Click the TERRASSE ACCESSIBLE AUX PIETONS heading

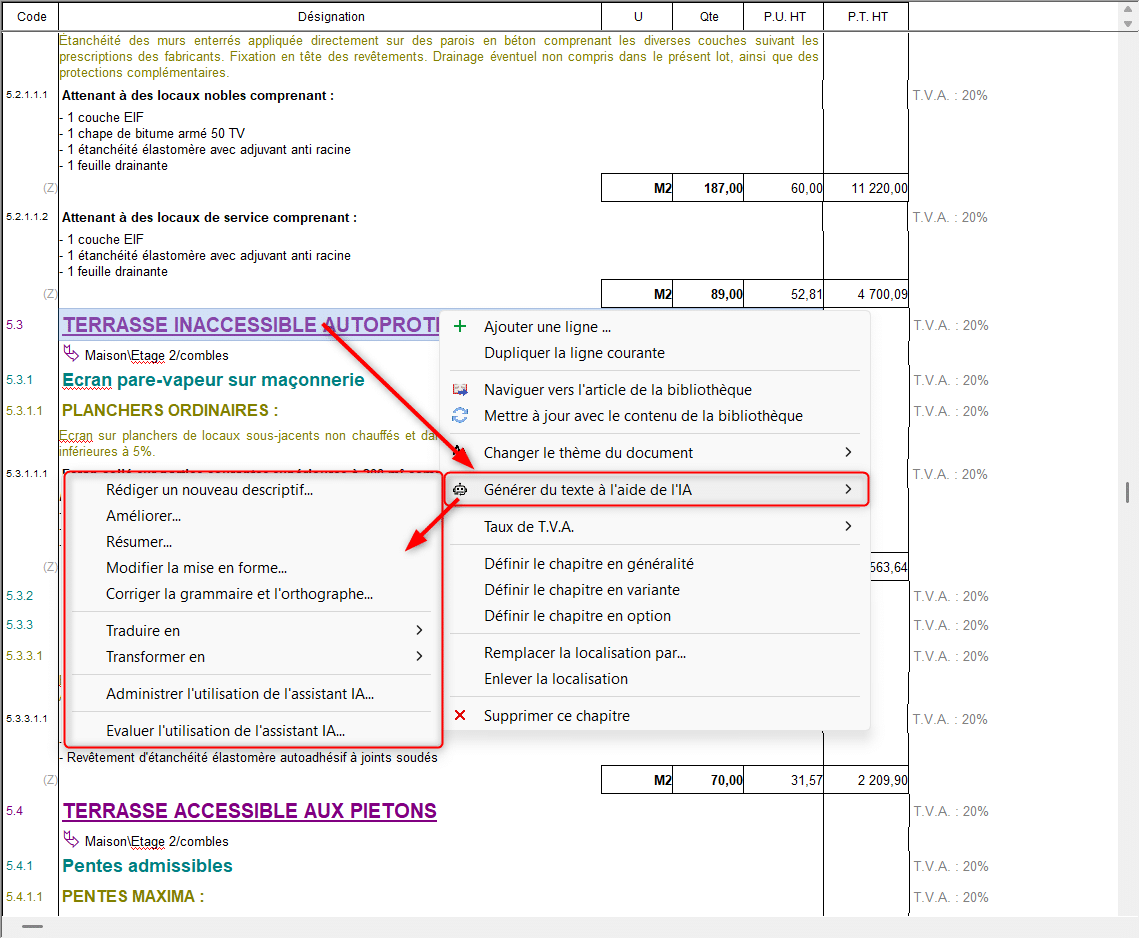(x=250, y=811)
